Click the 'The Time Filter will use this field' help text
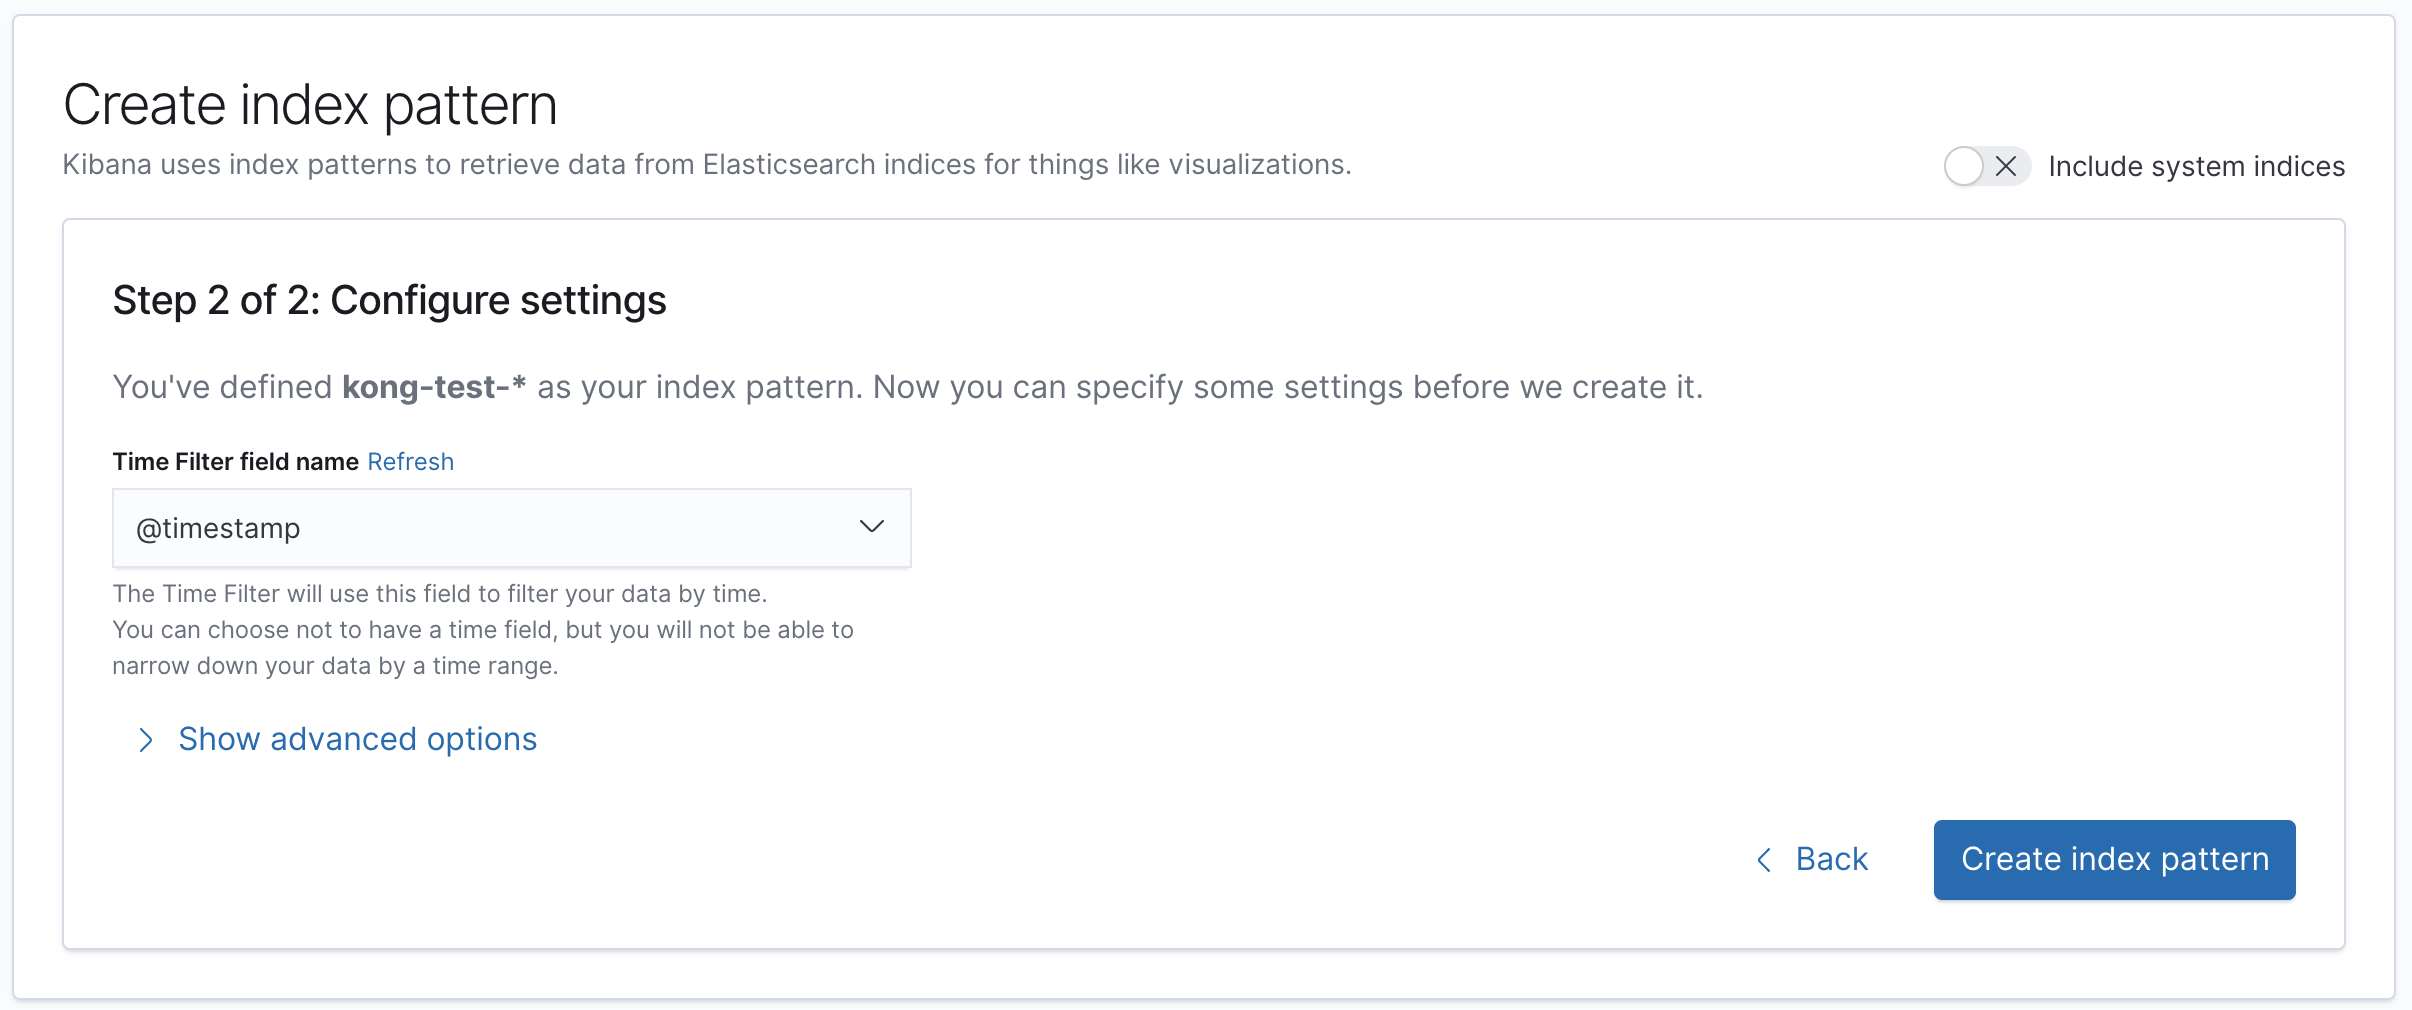The image size is (2412, 1010). [x=439, y=594]
